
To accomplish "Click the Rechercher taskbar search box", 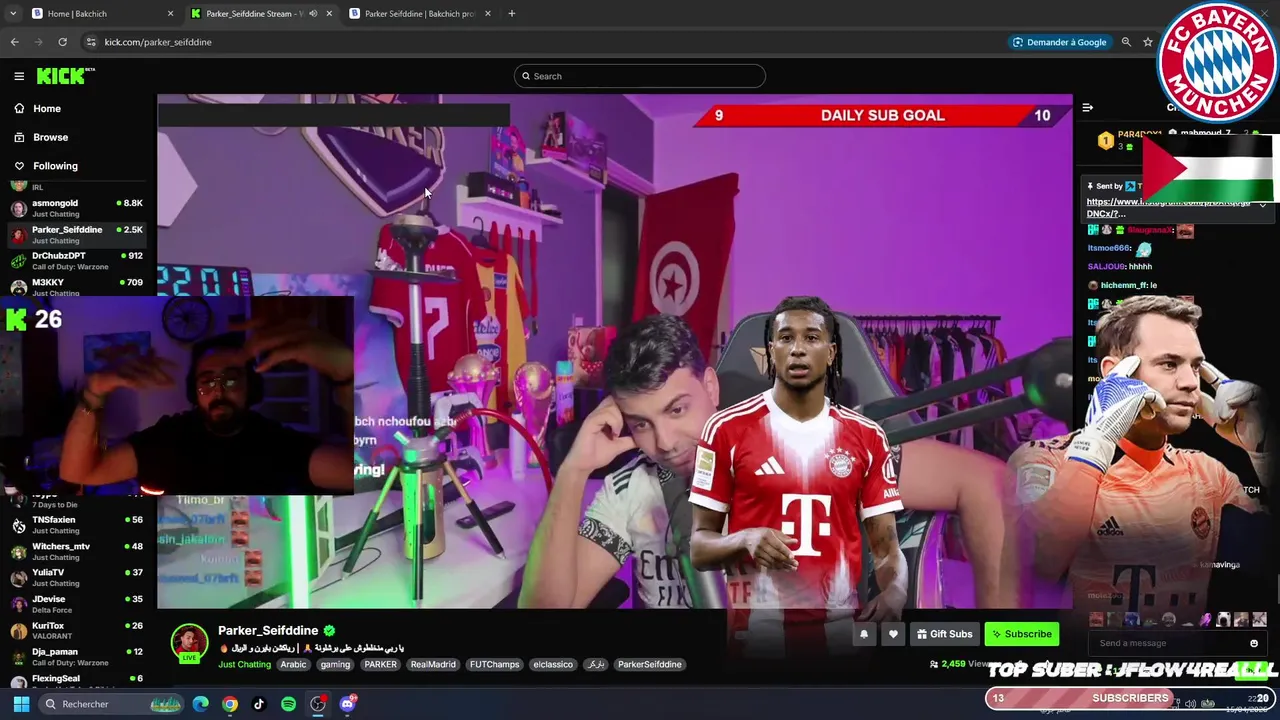I will tap(112, 704).
